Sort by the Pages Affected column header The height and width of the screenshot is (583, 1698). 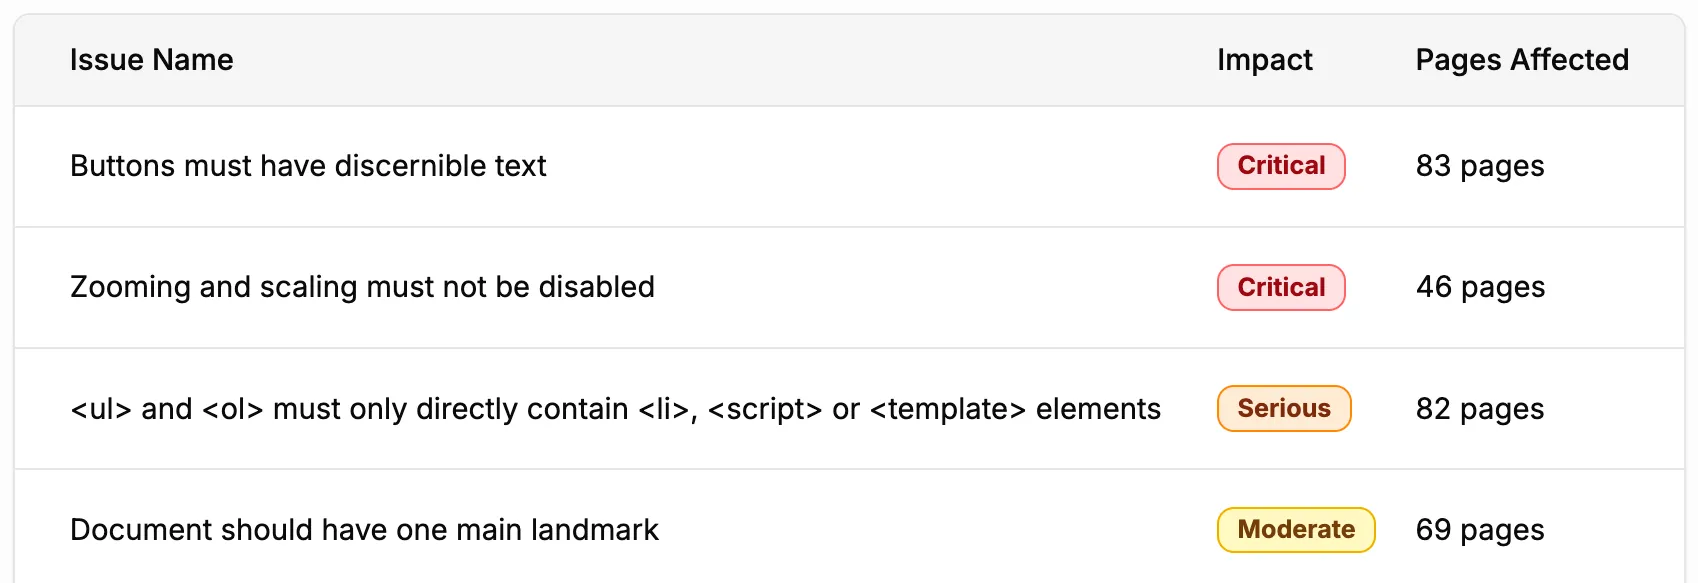pos(1521,60)
